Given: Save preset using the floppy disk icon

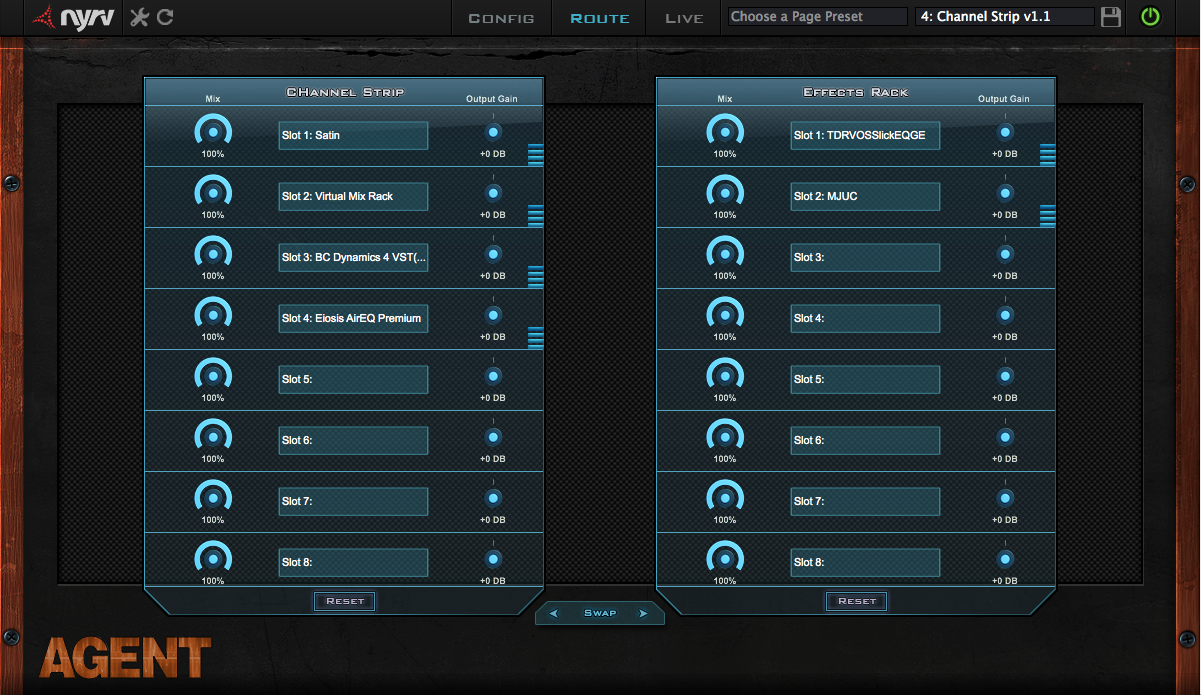Looking at the screenshot, I should coord(1110,17).
